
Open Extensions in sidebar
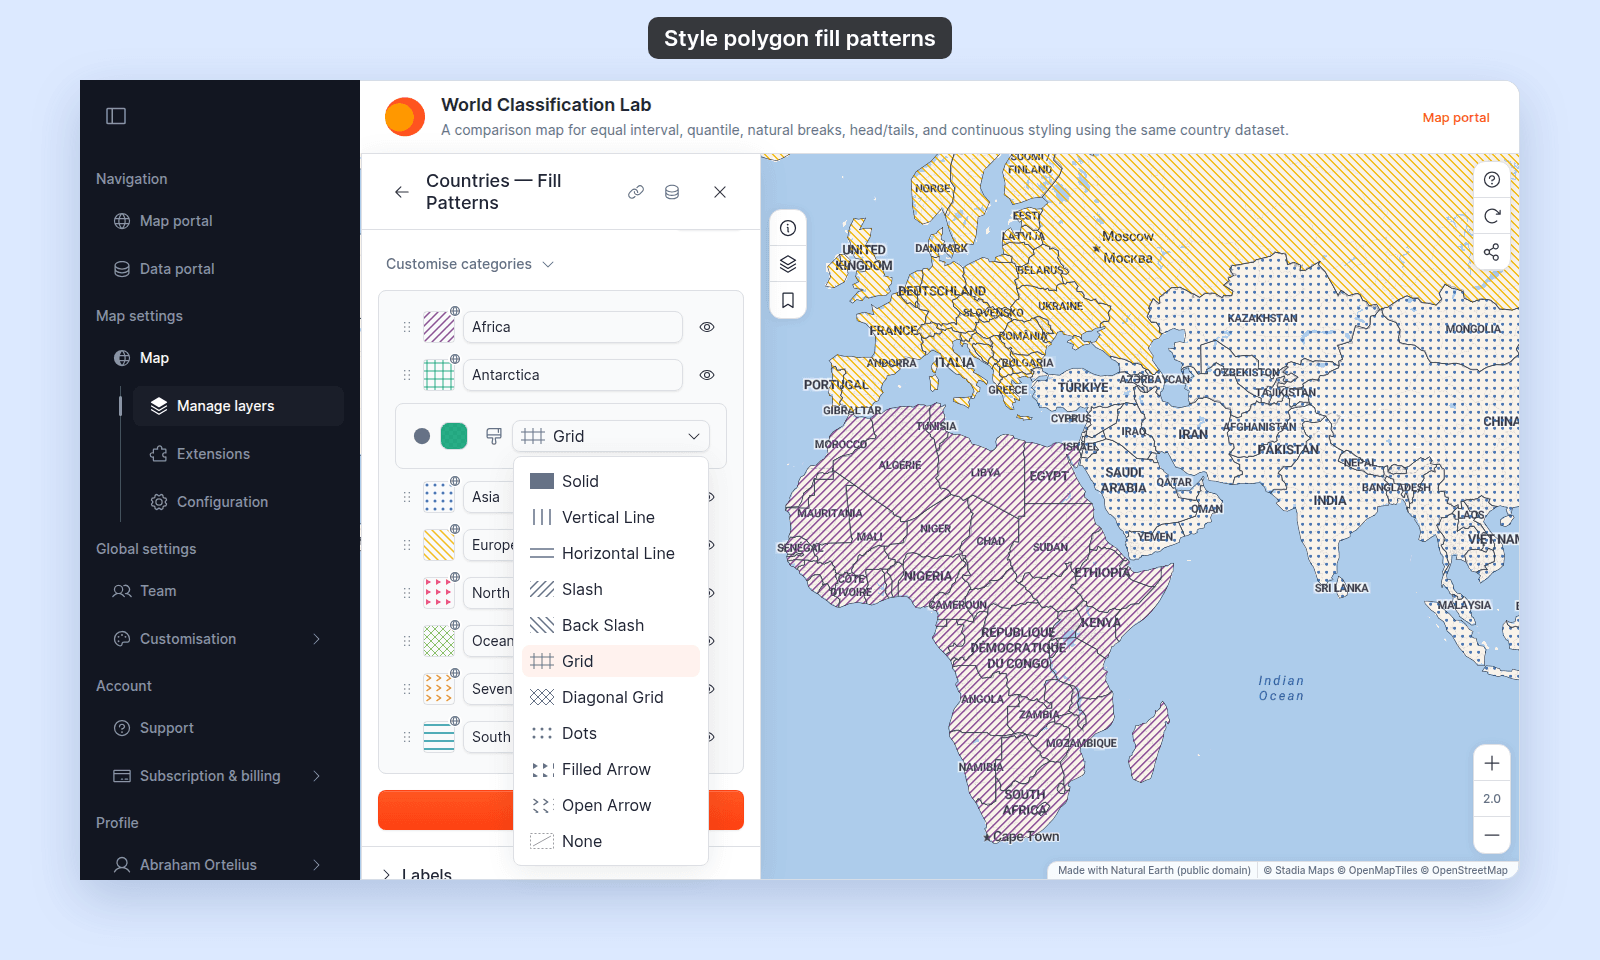238,454
